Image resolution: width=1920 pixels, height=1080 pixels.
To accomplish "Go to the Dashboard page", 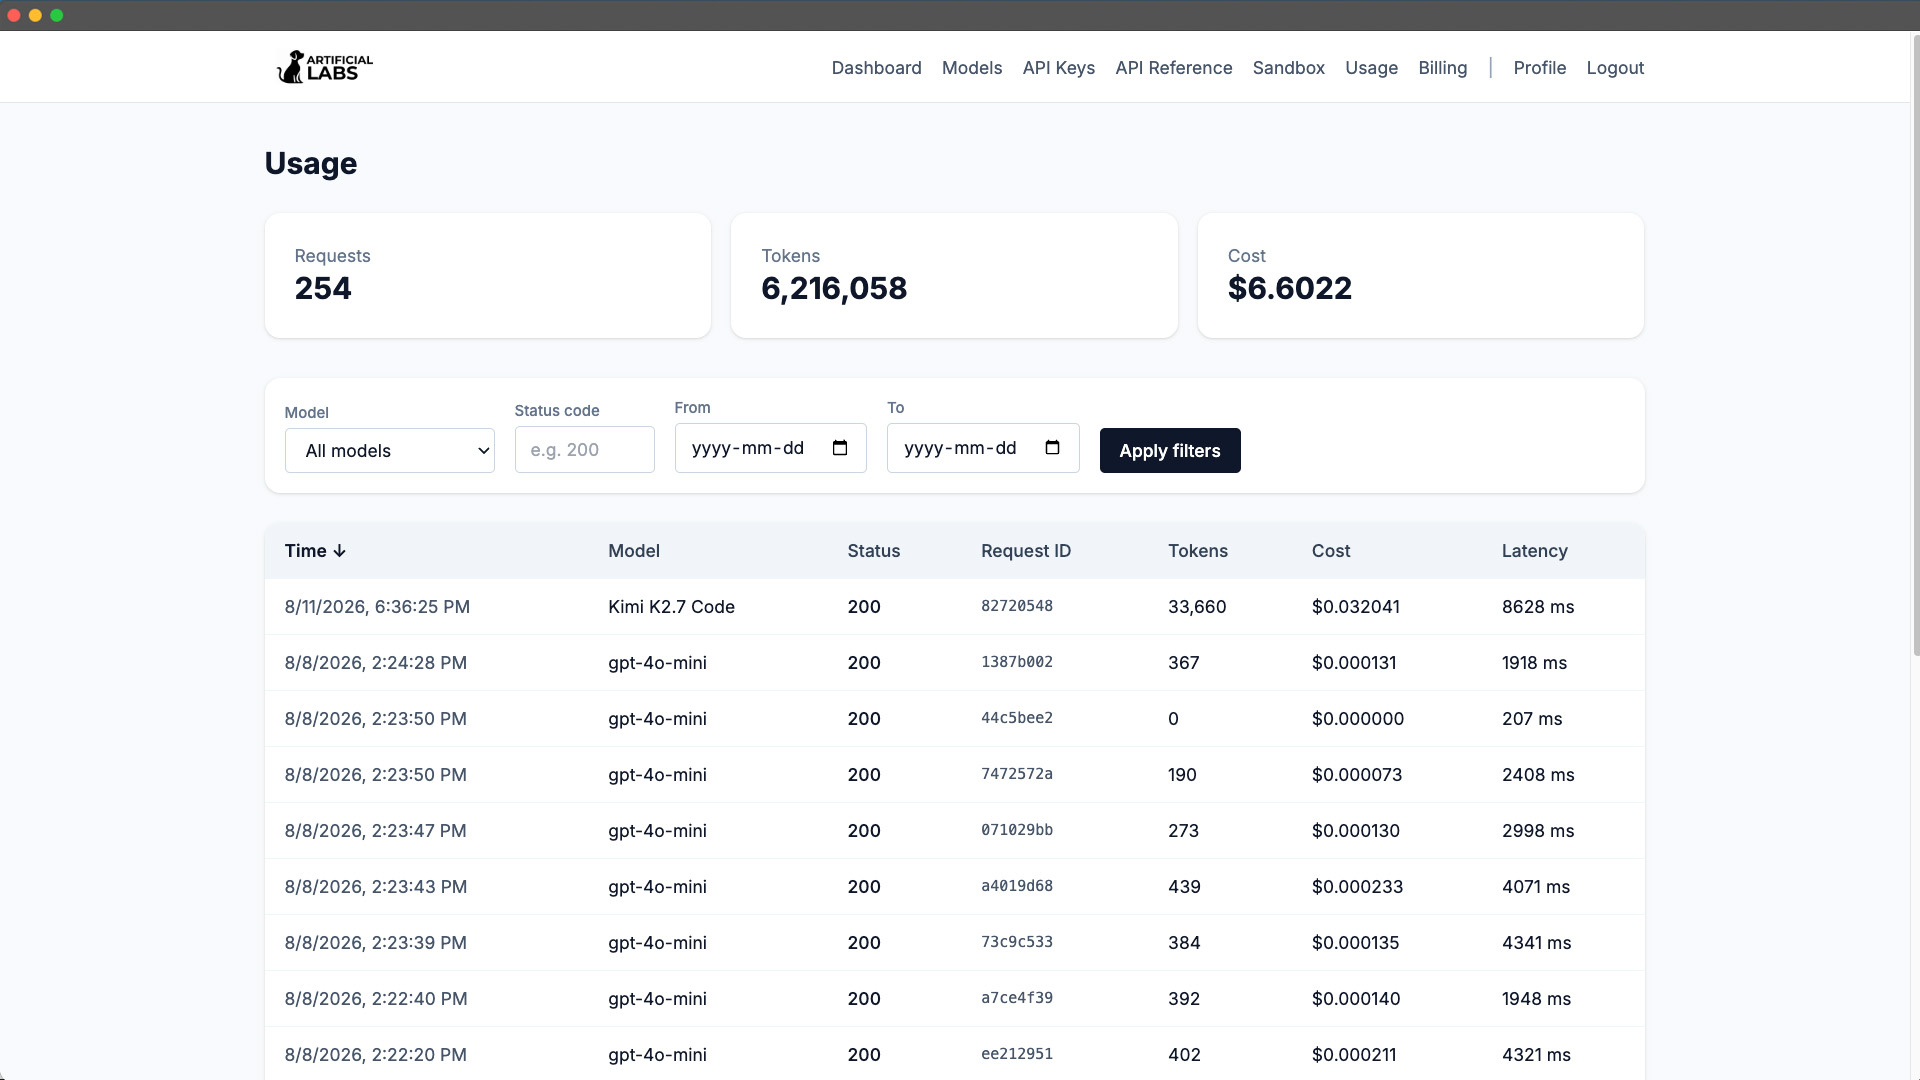I will pos(876,68).
